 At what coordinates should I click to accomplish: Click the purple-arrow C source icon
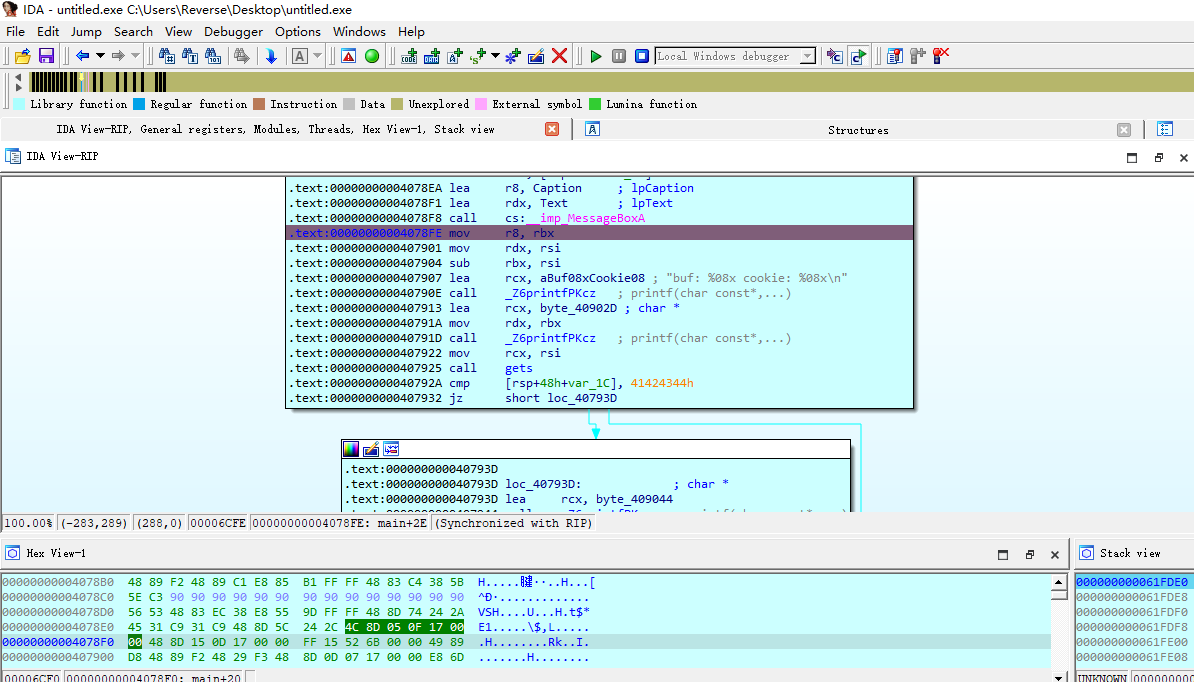pos(835,56)
